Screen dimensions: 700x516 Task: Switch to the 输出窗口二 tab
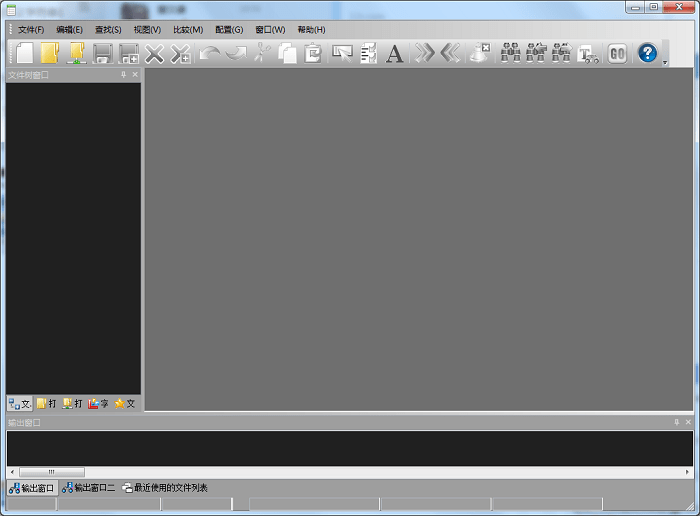[88, 488]
